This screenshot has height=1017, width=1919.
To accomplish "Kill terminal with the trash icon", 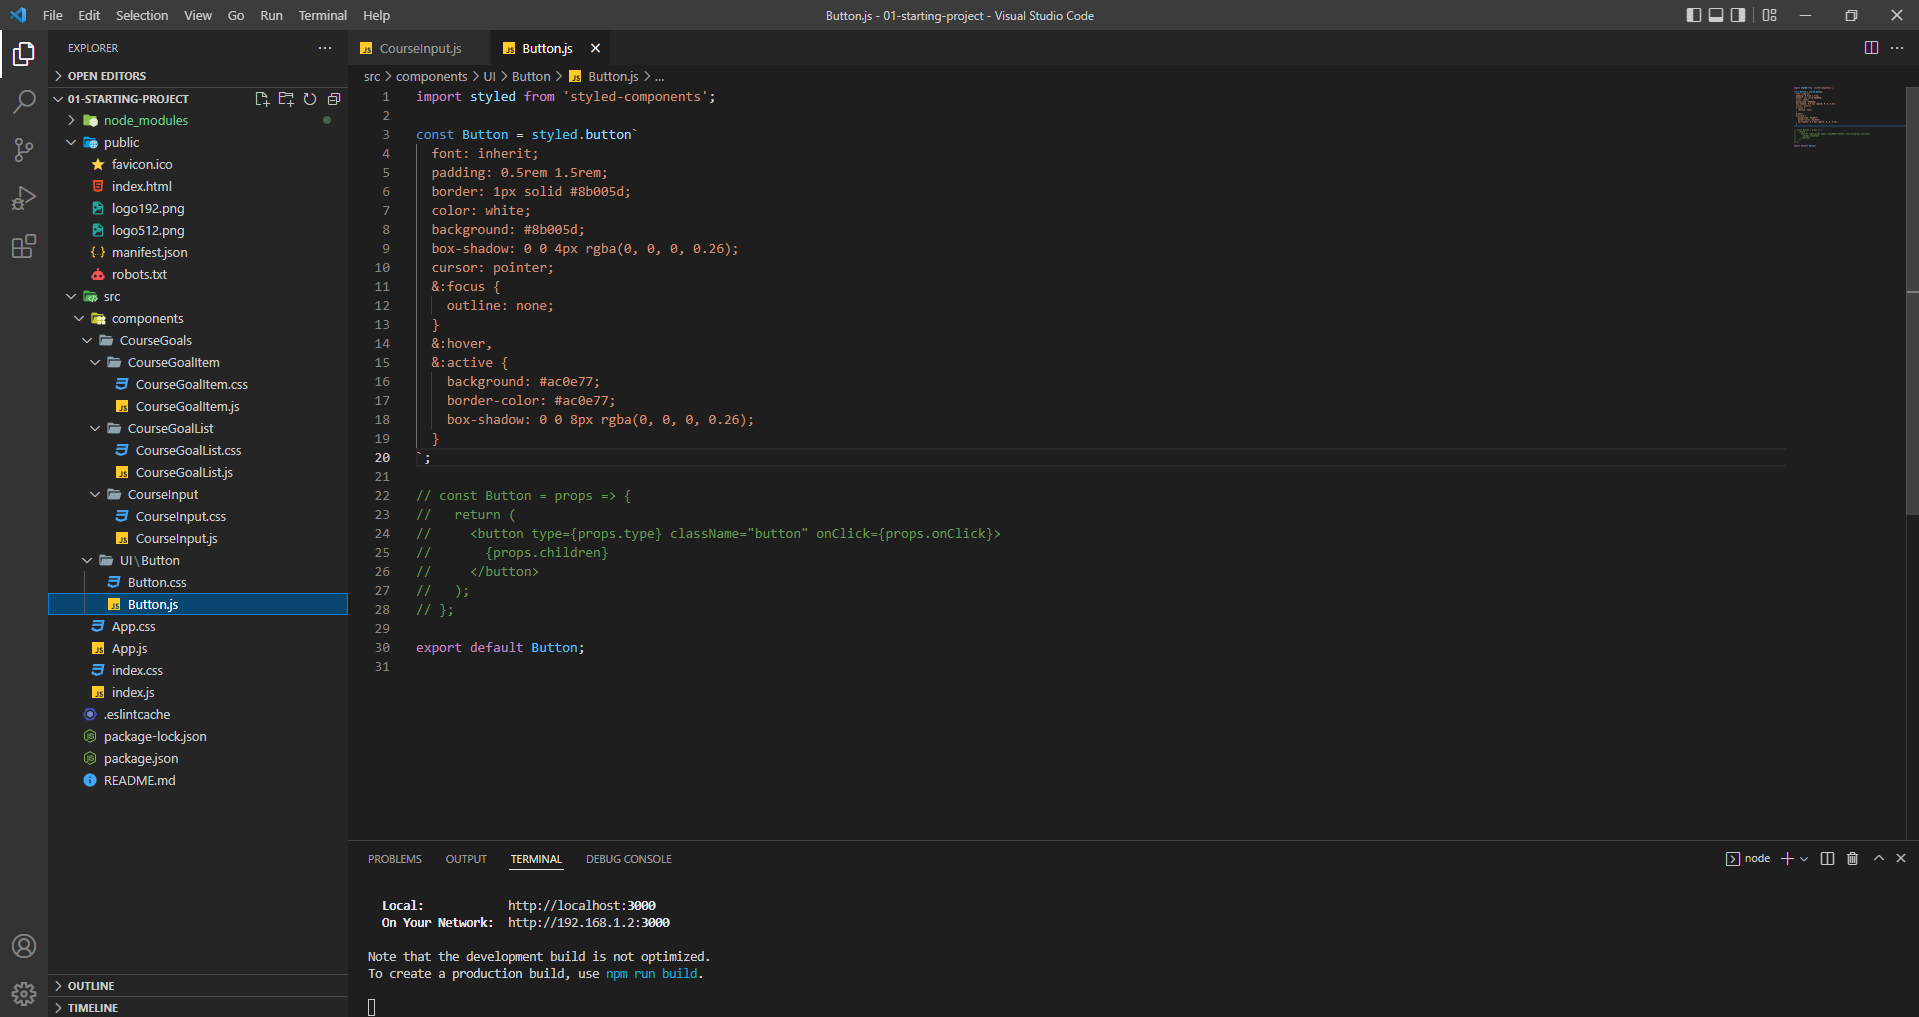I will point(1852,859).
